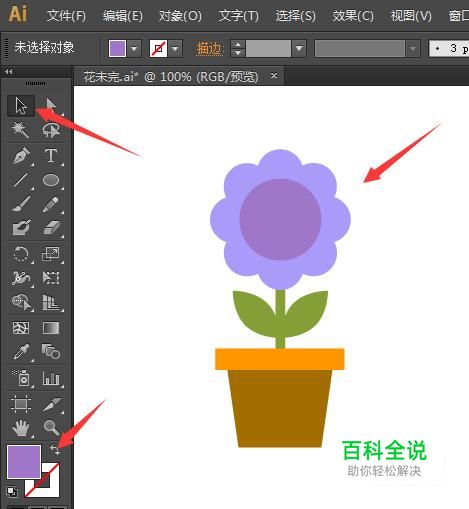Choose the Magic Wand tool
This screenshot has height=509, width=469.
click(x=21, y=130)
